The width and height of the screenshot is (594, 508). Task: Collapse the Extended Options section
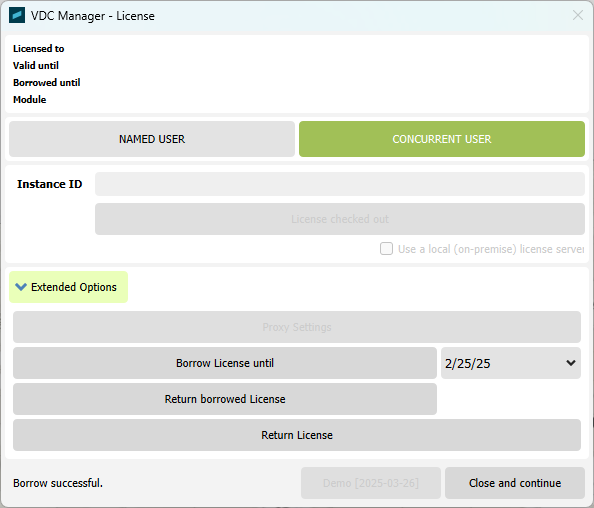coord(69,287)
